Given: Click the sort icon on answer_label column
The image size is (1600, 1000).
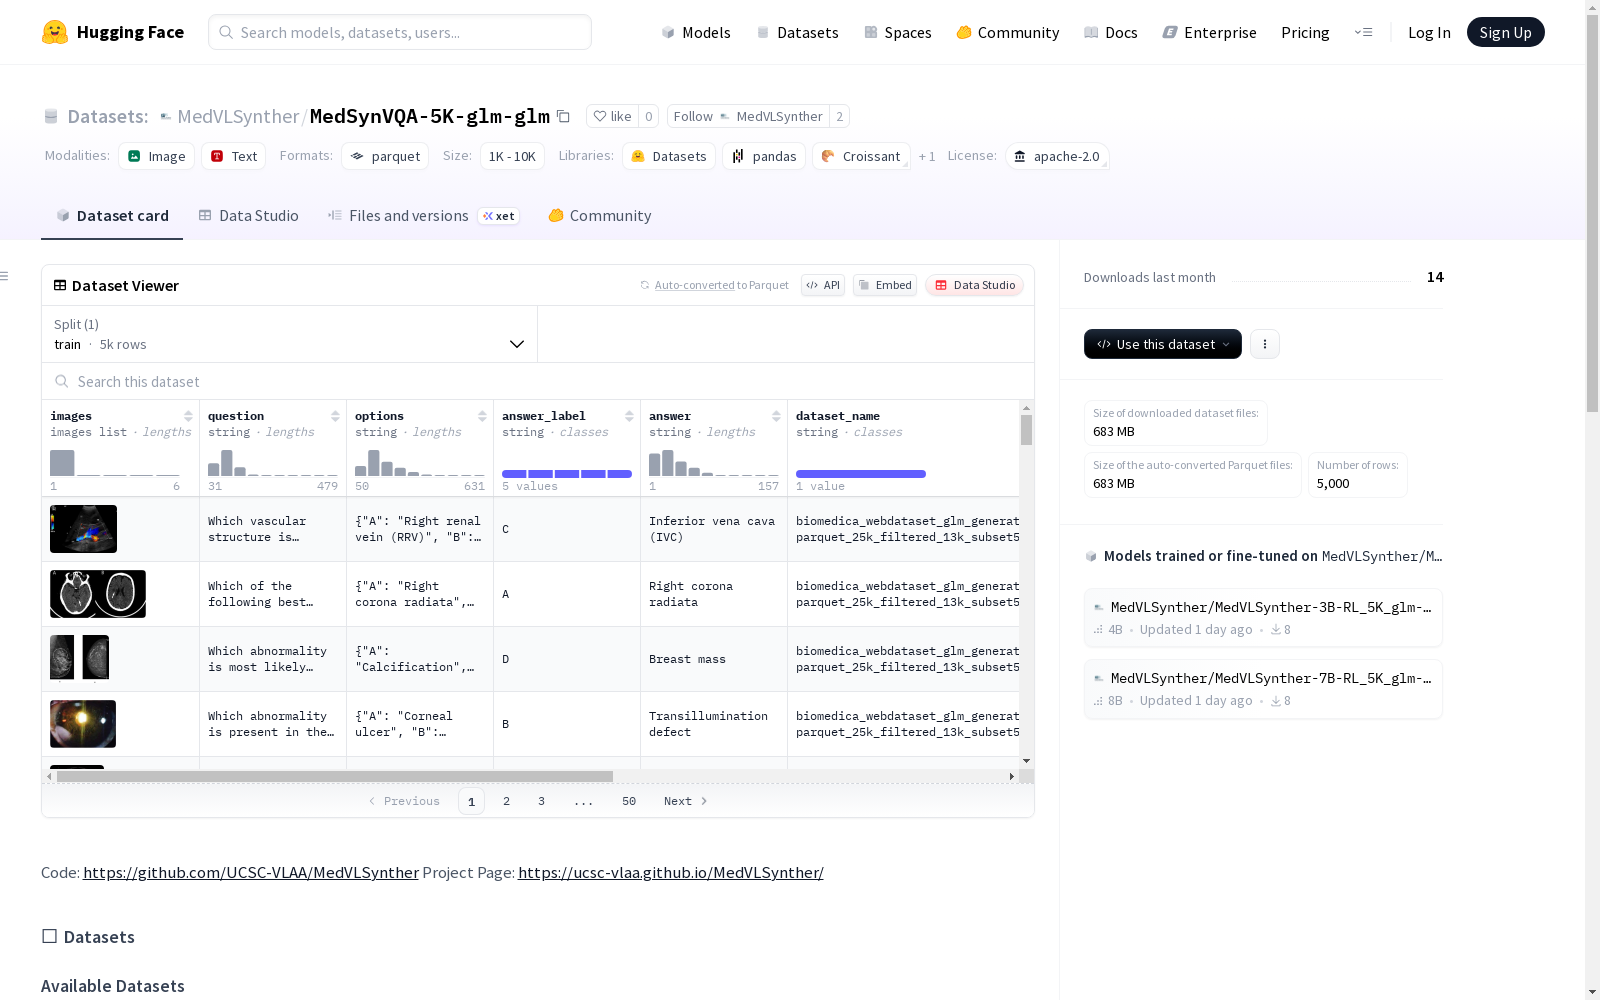Looking at the screenshot, I should (x=629, y=416).
